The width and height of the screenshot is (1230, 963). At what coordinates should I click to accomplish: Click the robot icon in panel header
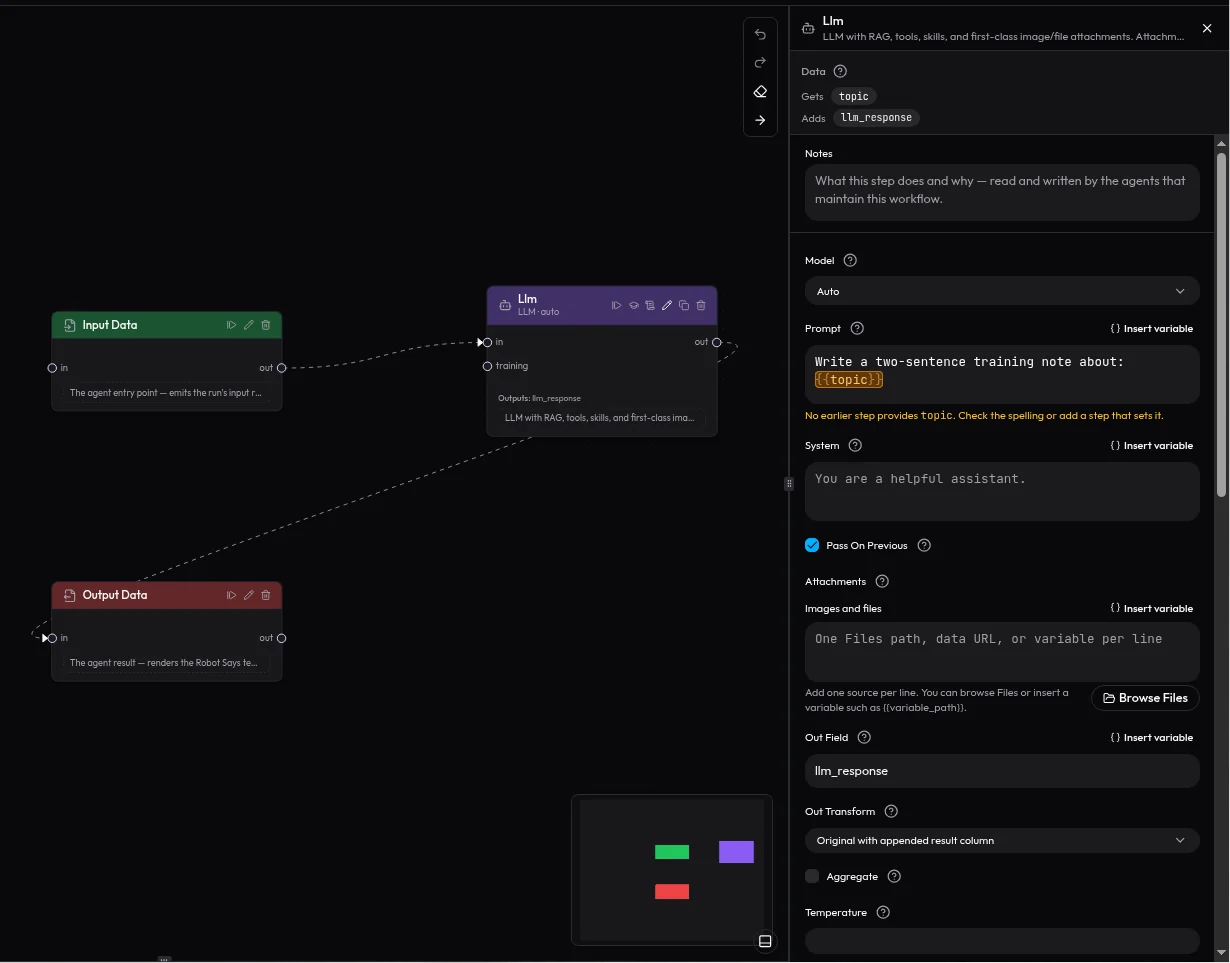(809, 28)
